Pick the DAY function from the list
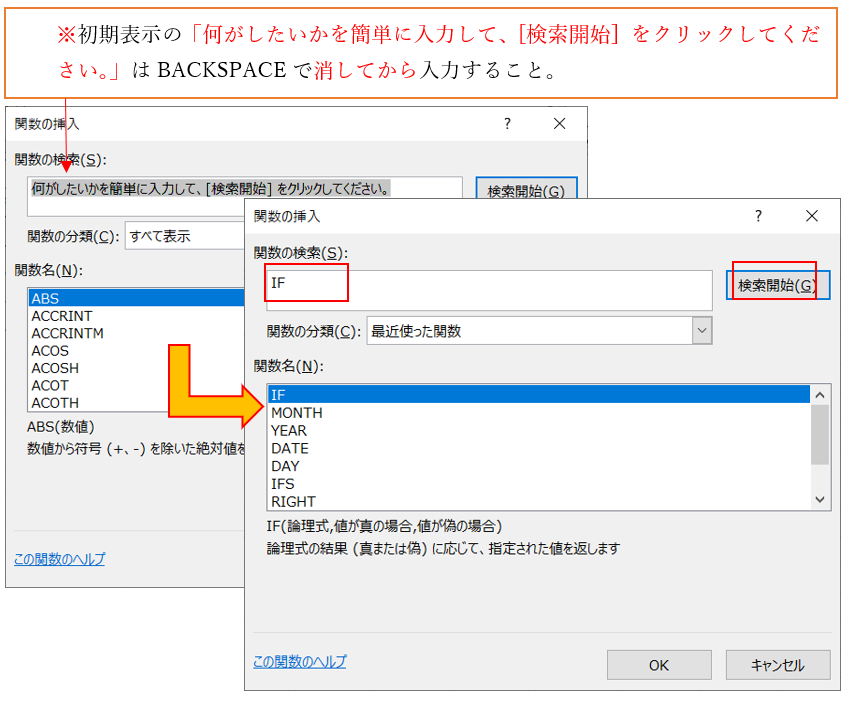Screen dimensions: 849x704 click(x=285, y=466)
